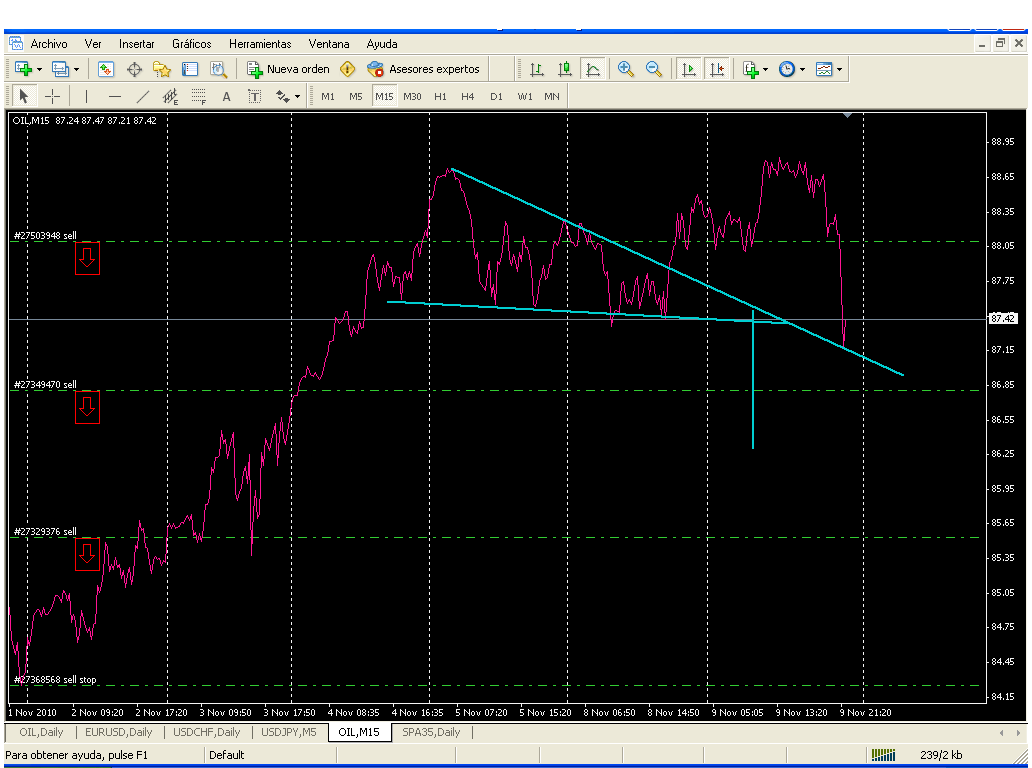Toggle chart auto scroll icon
Screen dimensions: 1032x768
pos(688,69)
